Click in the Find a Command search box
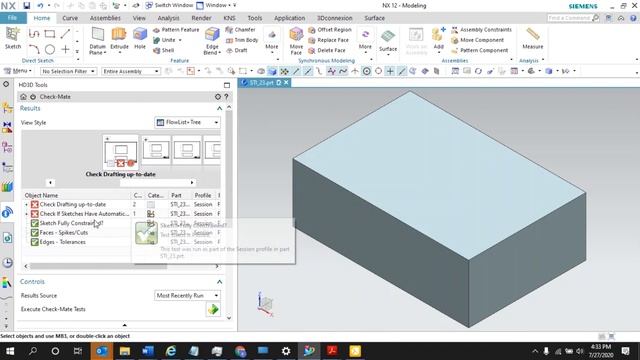Image resolution: width=640 pixels, height=360 pixels. tap(569, 18)
